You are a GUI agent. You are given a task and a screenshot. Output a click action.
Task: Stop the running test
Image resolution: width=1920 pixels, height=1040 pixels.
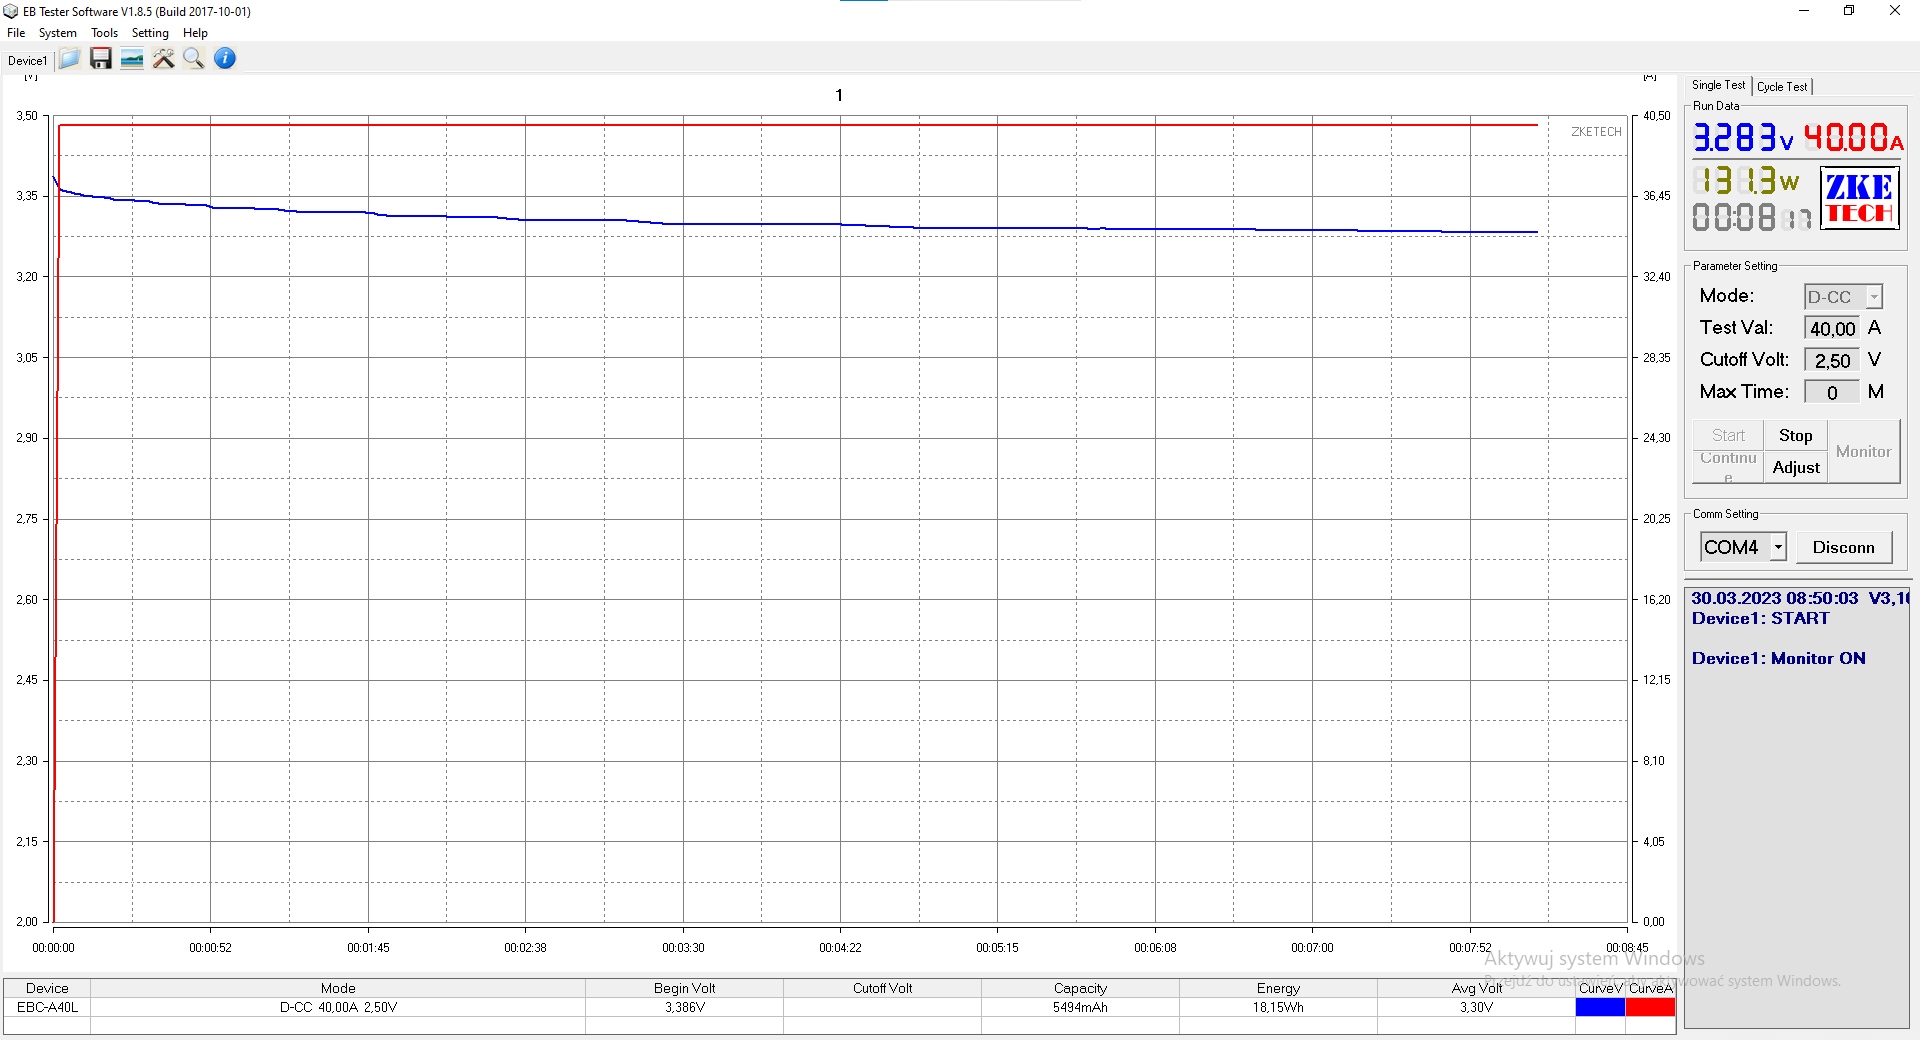[1795, 435]
